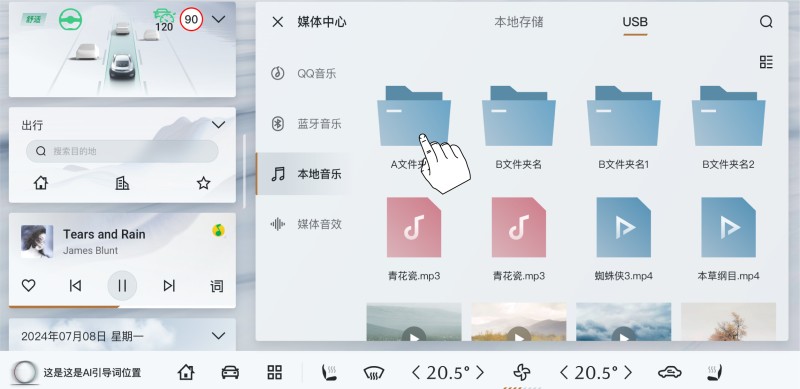800x389 pixels.
Task: Click James Blunt artist name
Action: click(x=90, y=251)
